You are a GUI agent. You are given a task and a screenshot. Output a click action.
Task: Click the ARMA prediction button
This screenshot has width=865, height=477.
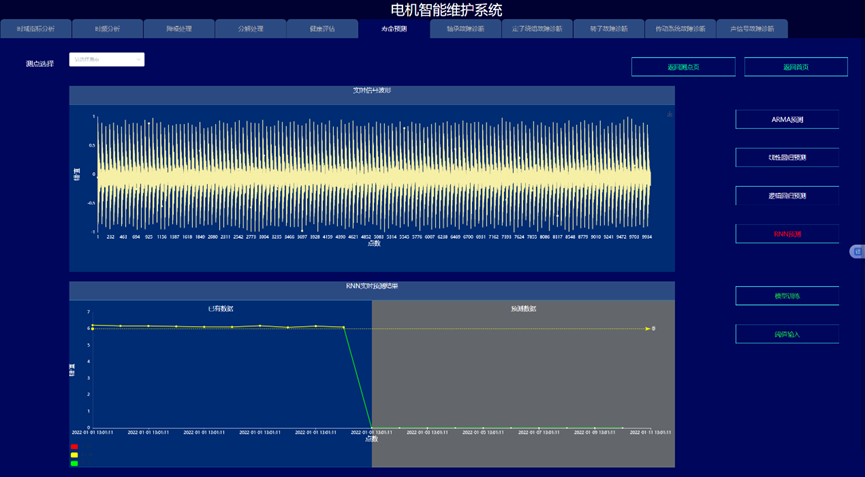[787, 119]
